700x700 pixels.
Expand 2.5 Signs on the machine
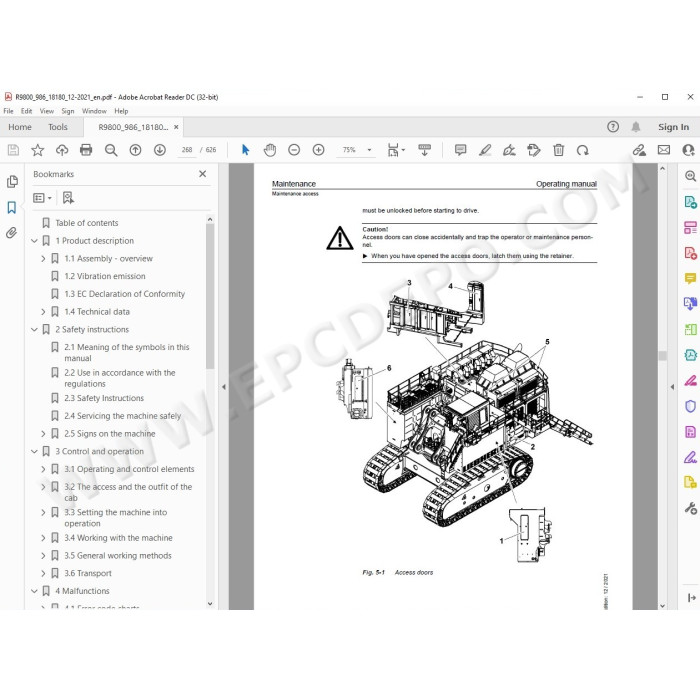pyautogui.click(x=43, y=433)
